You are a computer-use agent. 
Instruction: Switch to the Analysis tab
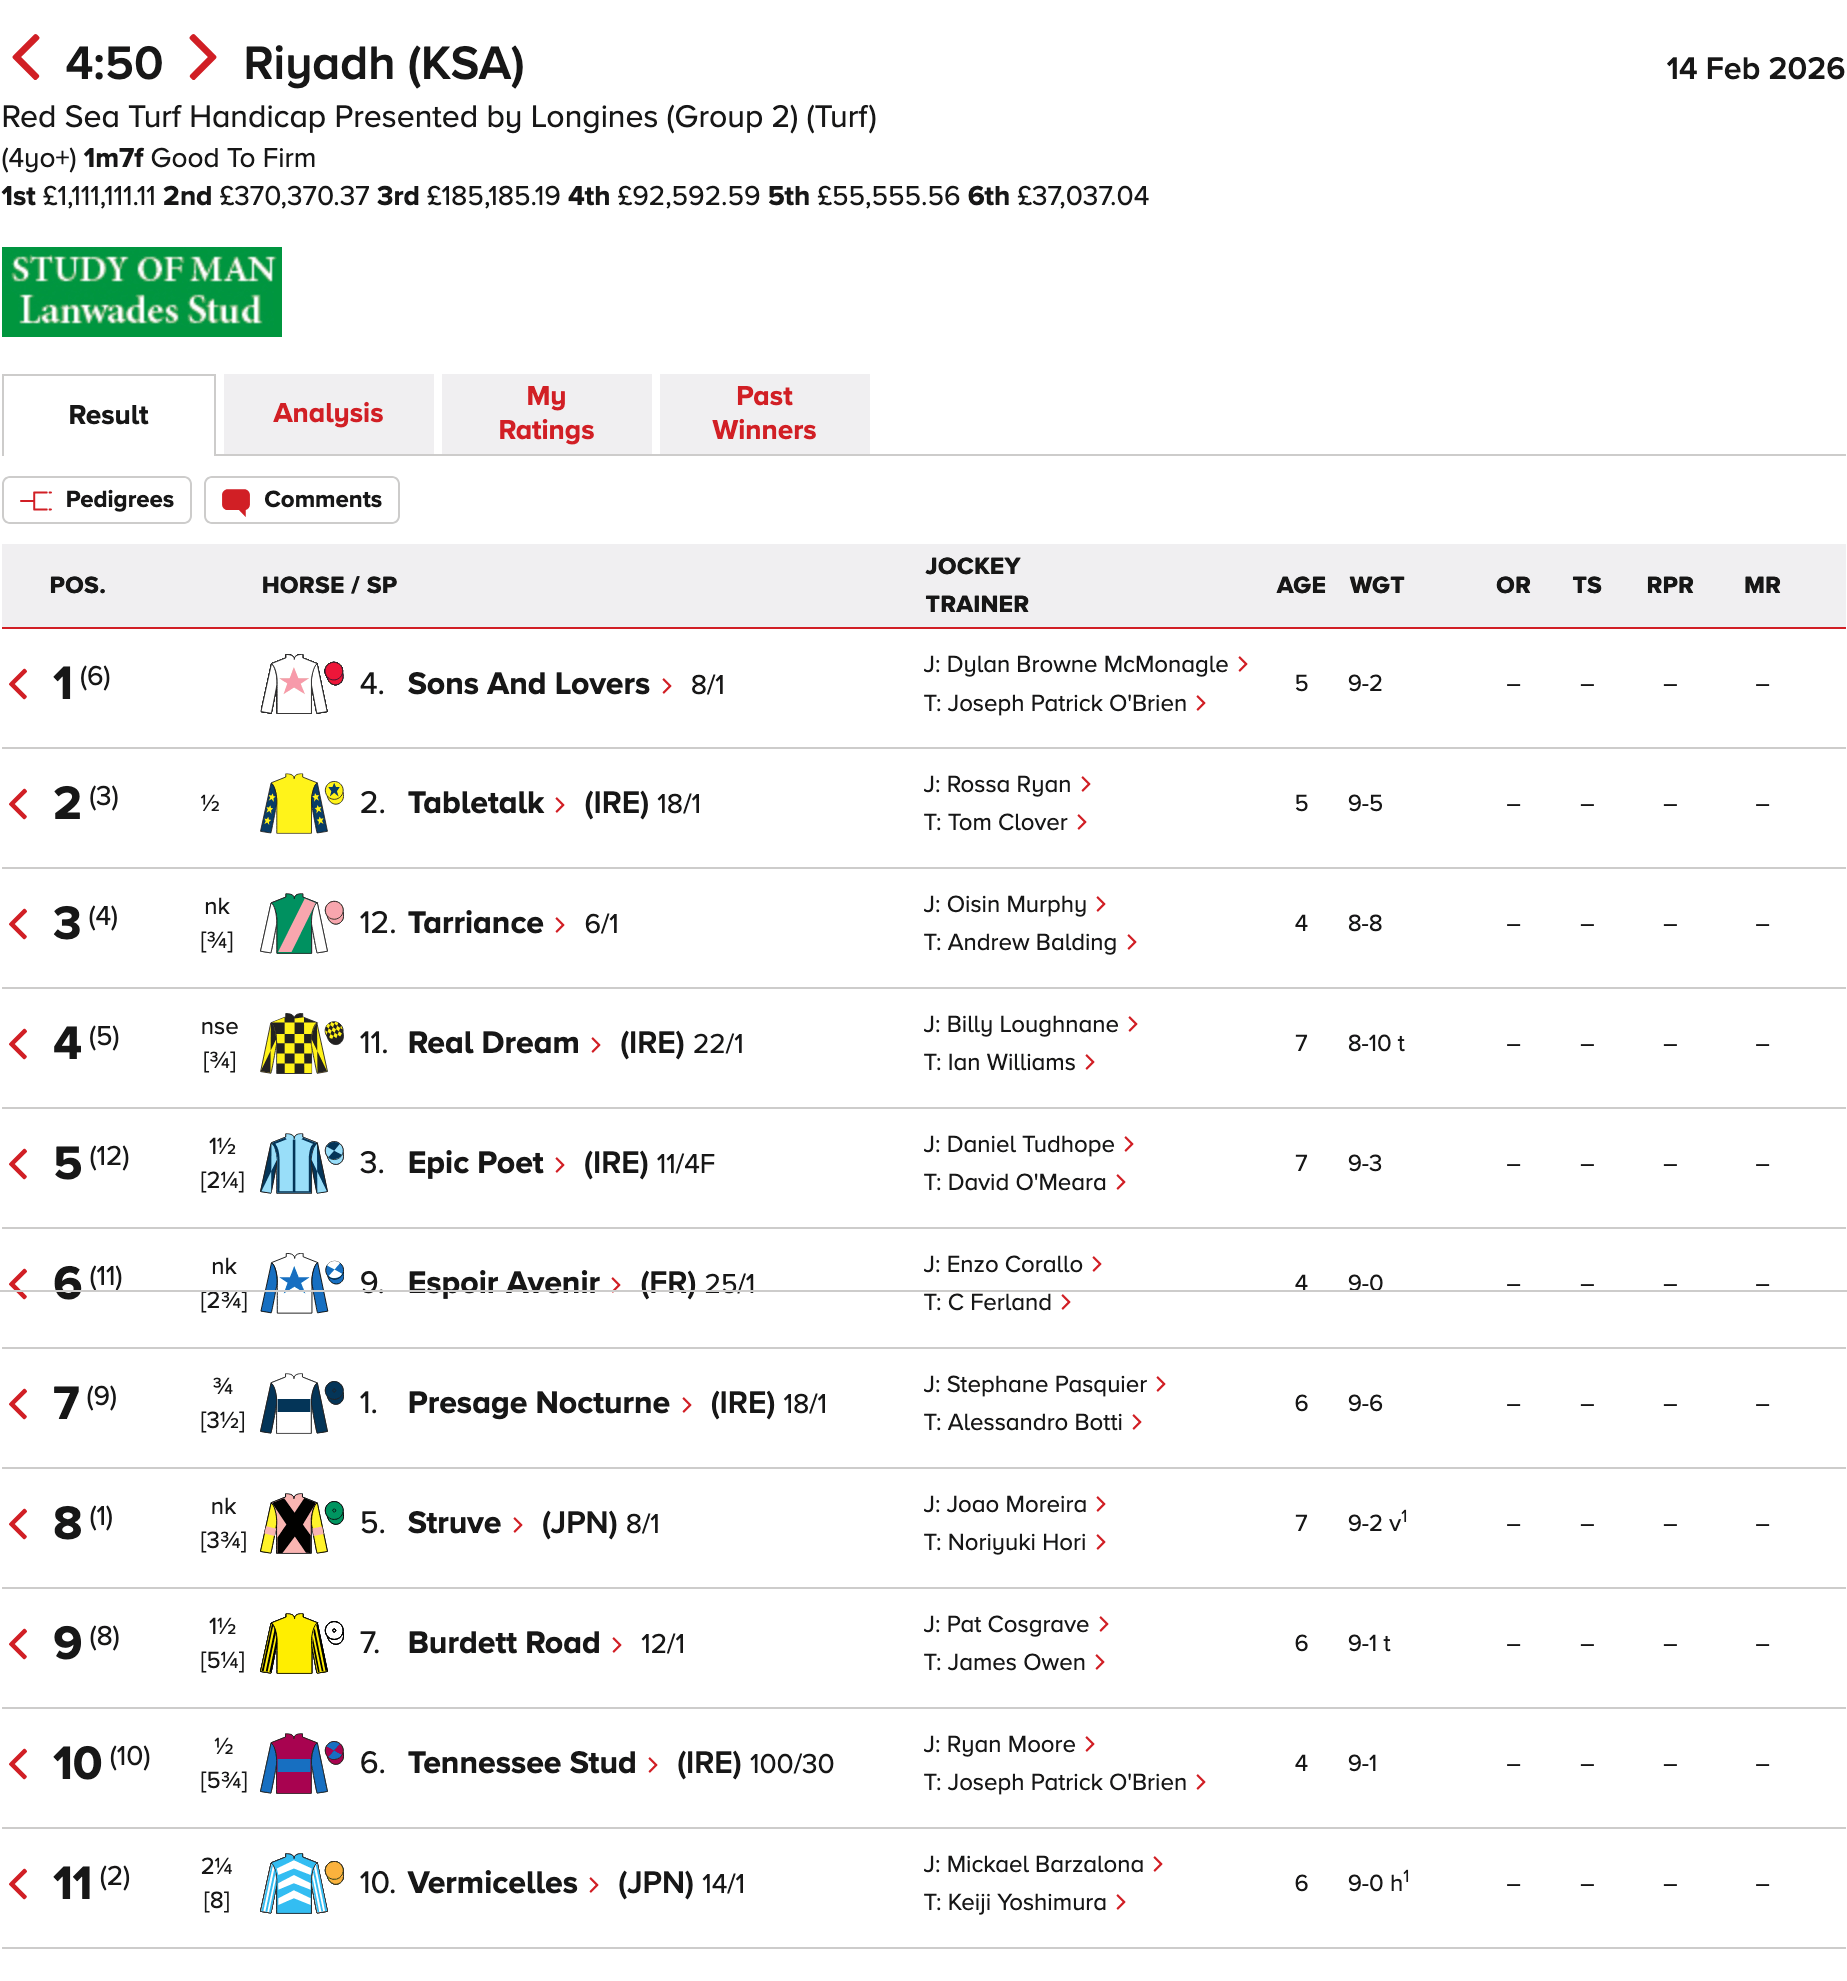click(x=328, y=414)
